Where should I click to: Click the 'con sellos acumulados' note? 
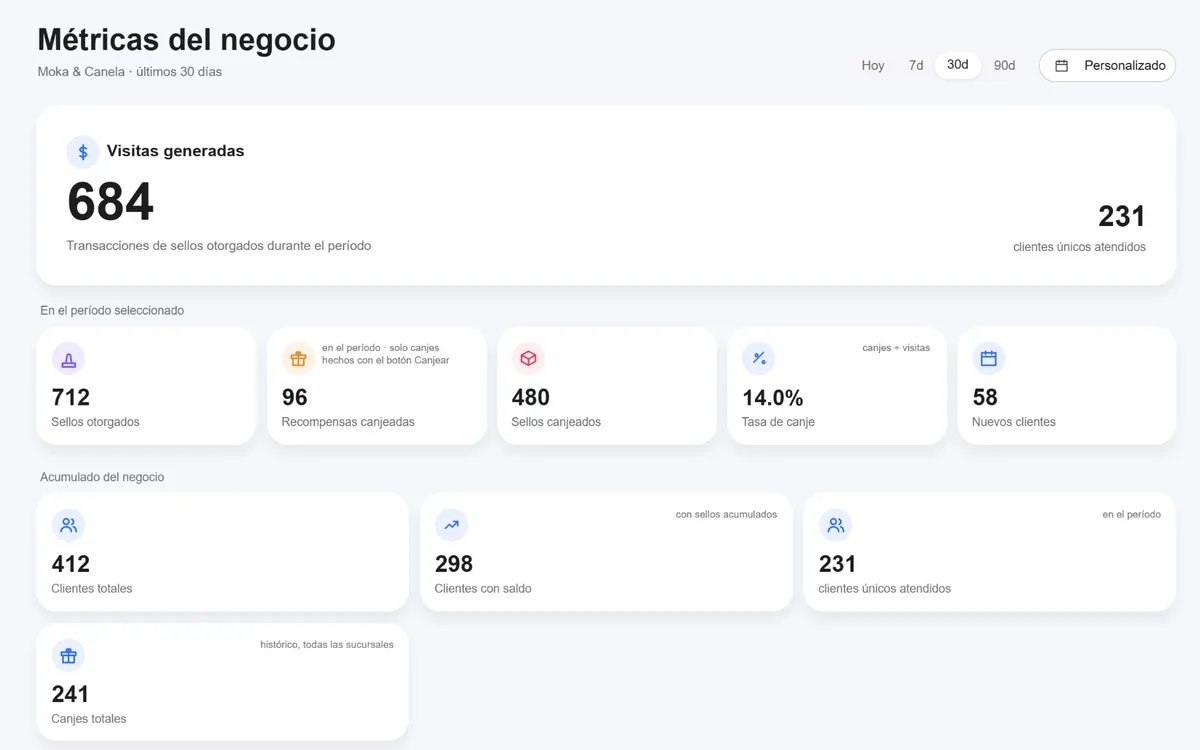pos(726,515)
